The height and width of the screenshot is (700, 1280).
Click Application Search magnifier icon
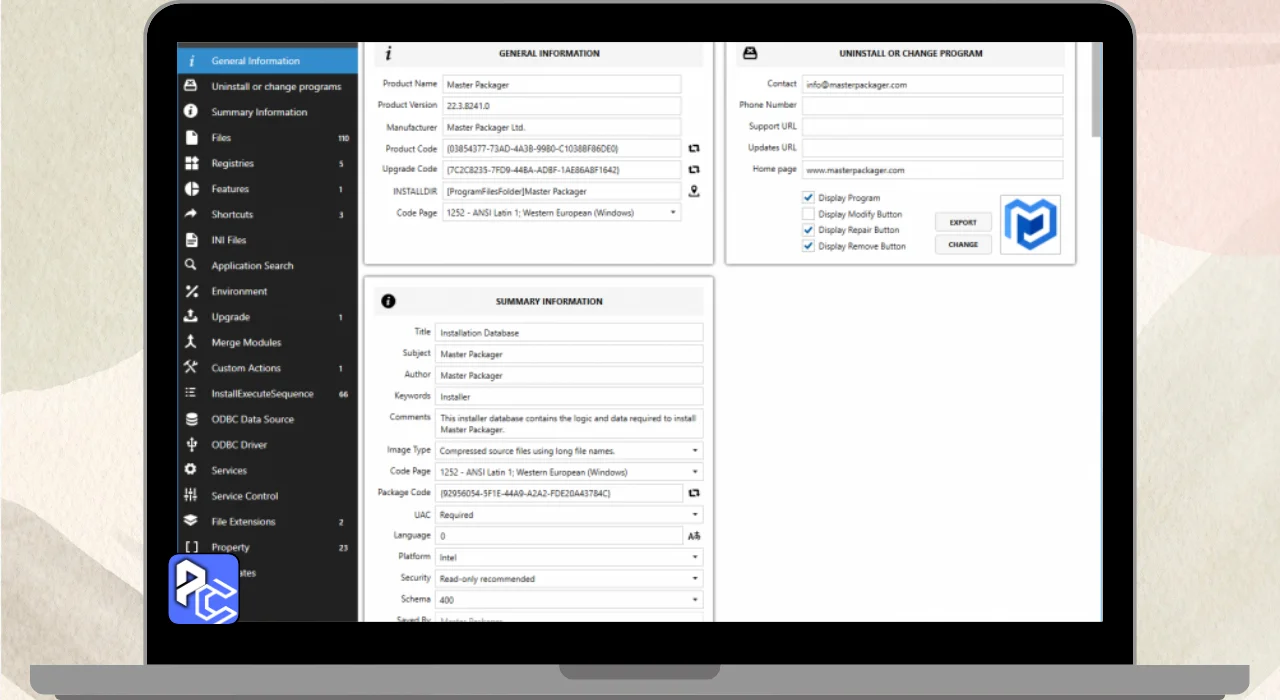[x=191, y=265]
